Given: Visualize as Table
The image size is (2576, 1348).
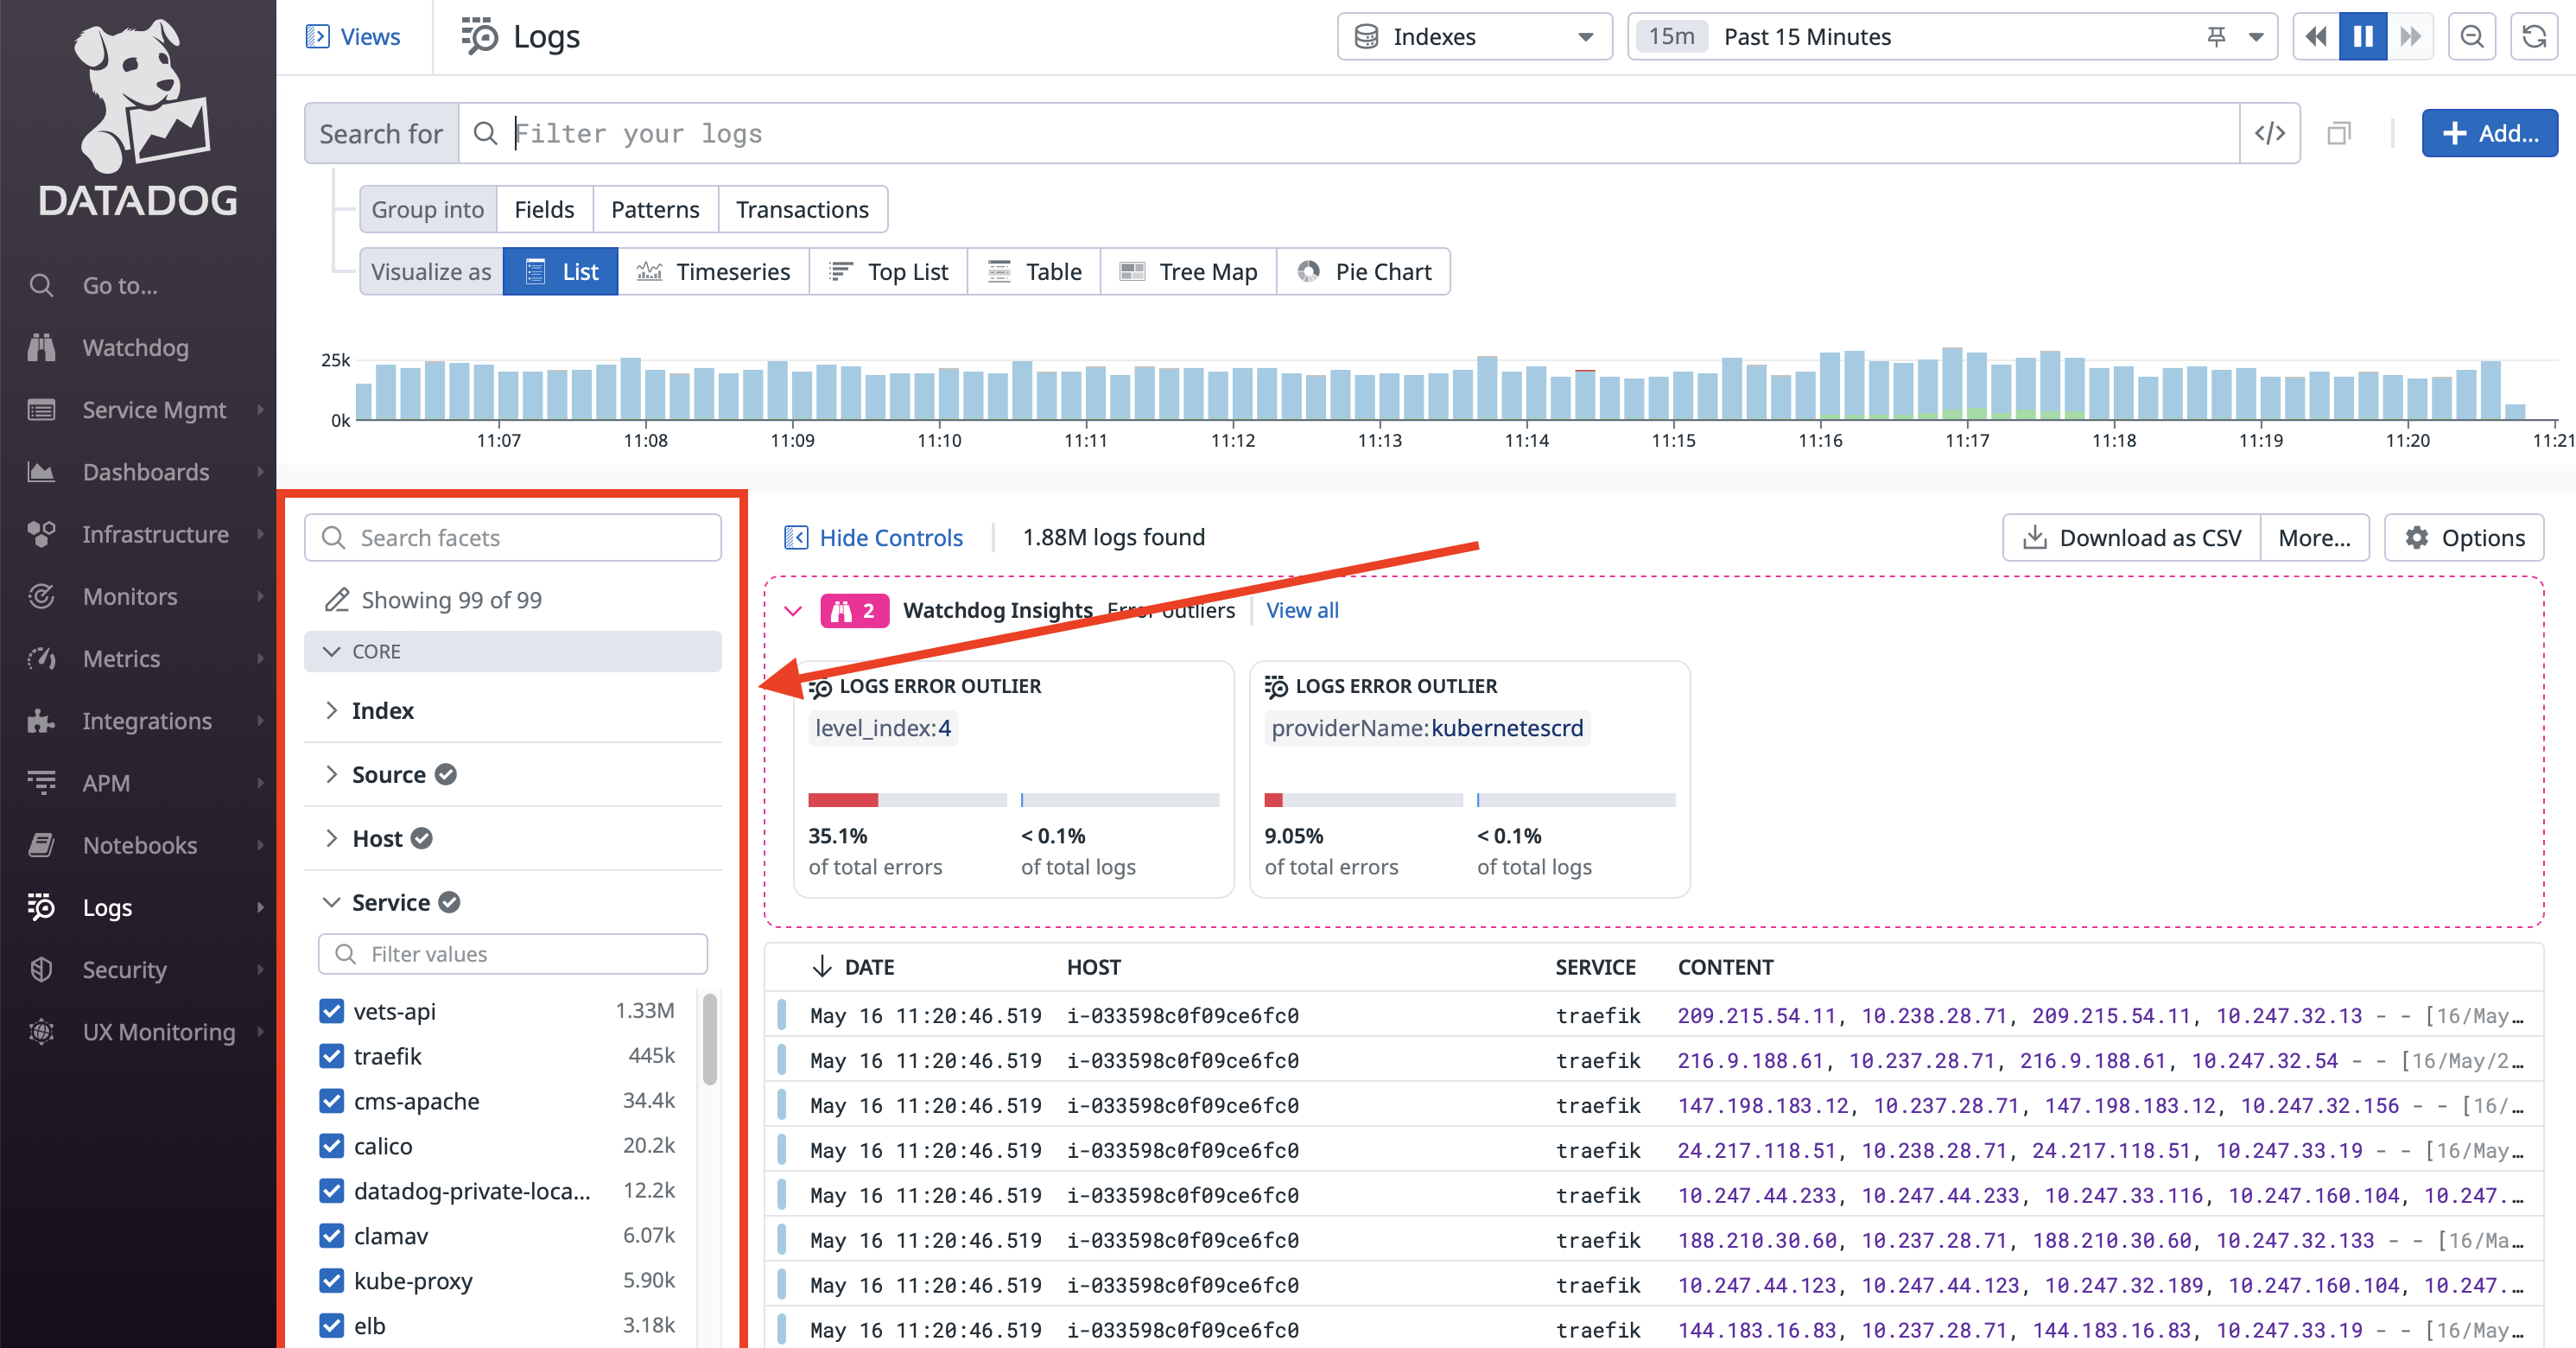Looking at the screenshot, I should pos(1034,272).
